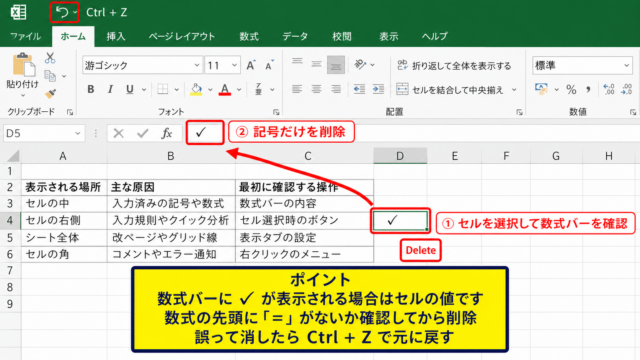Open the Undo history dropdown arrow
The height and width of the screenshot is (360, 640).
tap(75, 13)
